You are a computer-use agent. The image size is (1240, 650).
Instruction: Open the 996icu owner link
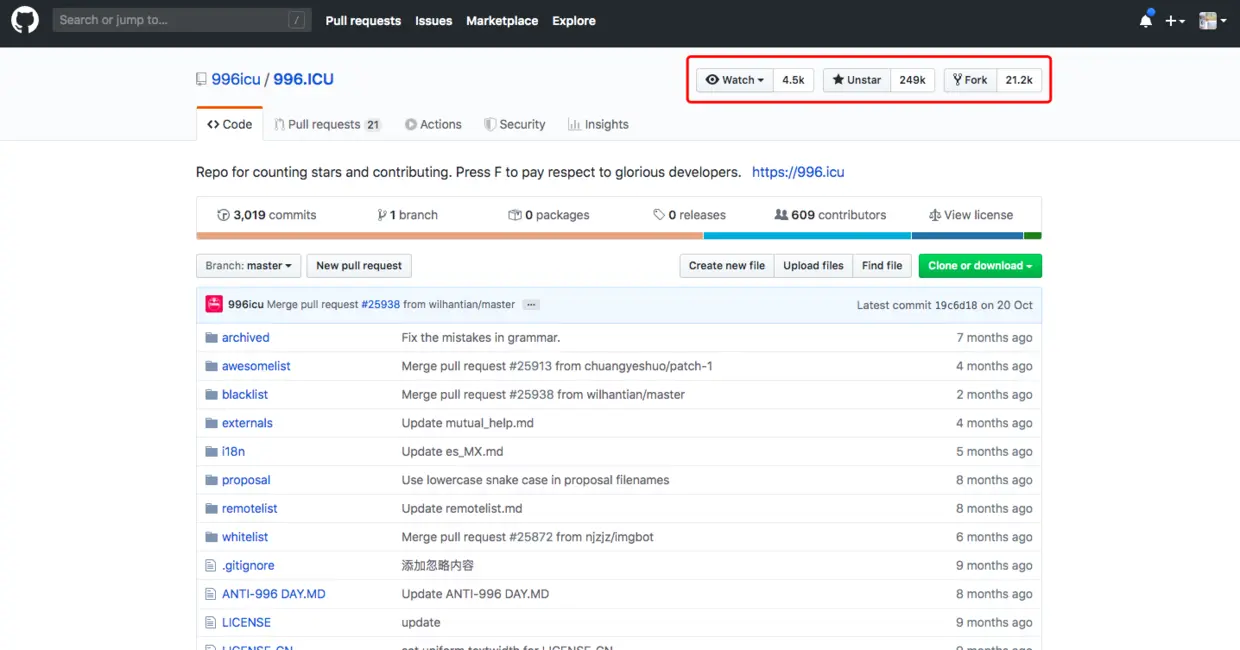(x=236, y=79)
